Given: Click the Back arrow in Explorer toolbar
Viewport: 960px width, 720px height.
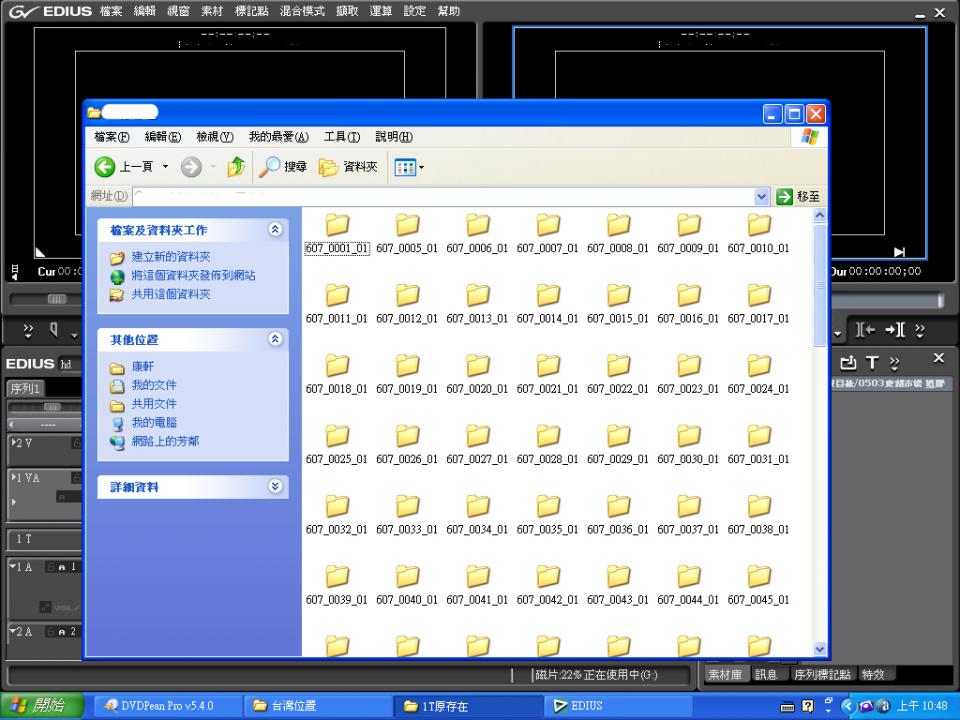Looking at the screenshot, I should coord(105,167).
